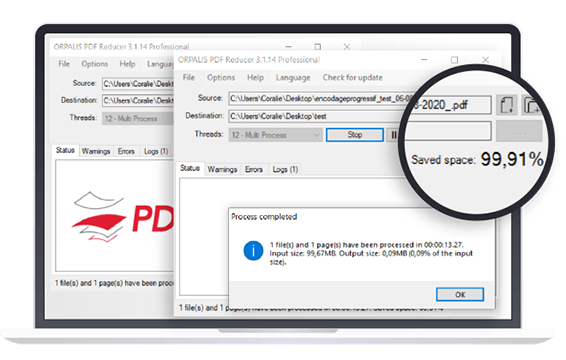566x360 pixels.
Task: Close the back PDF Reducer window
Action: point(347,47)
